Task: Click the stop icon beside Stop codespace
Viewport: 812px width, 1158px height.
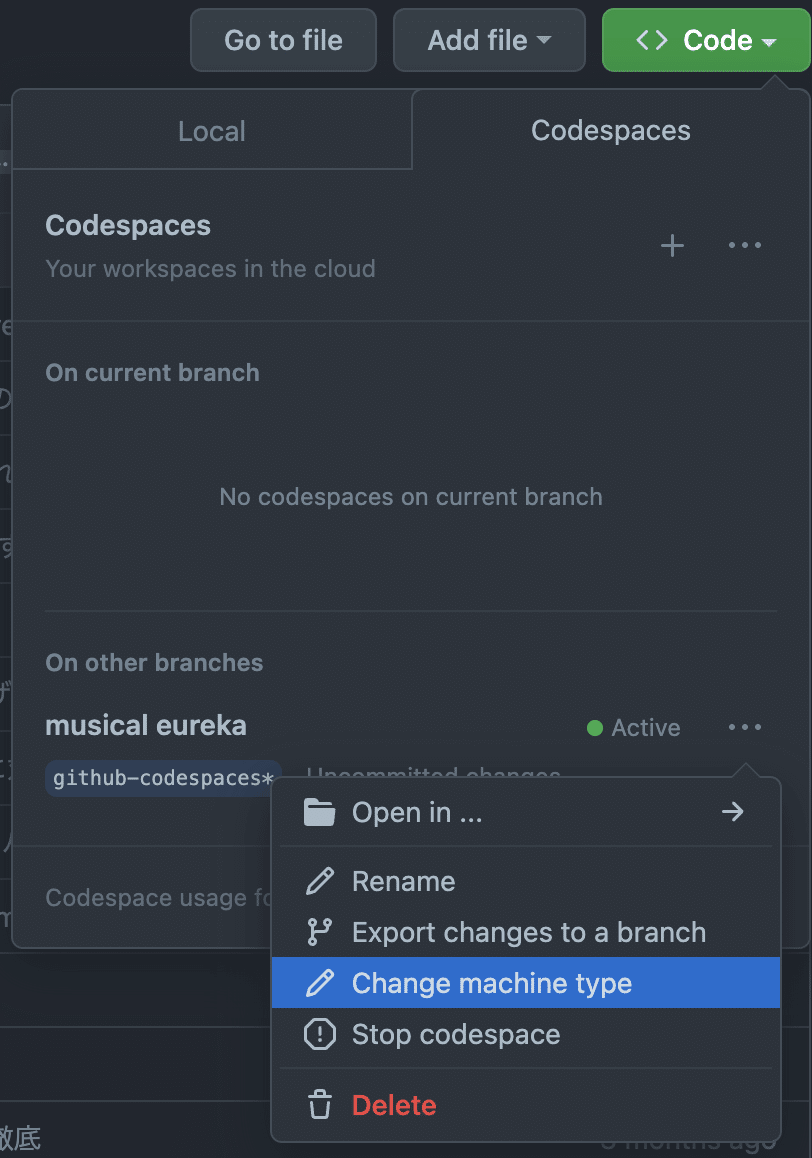Action: pos(319,1034)
